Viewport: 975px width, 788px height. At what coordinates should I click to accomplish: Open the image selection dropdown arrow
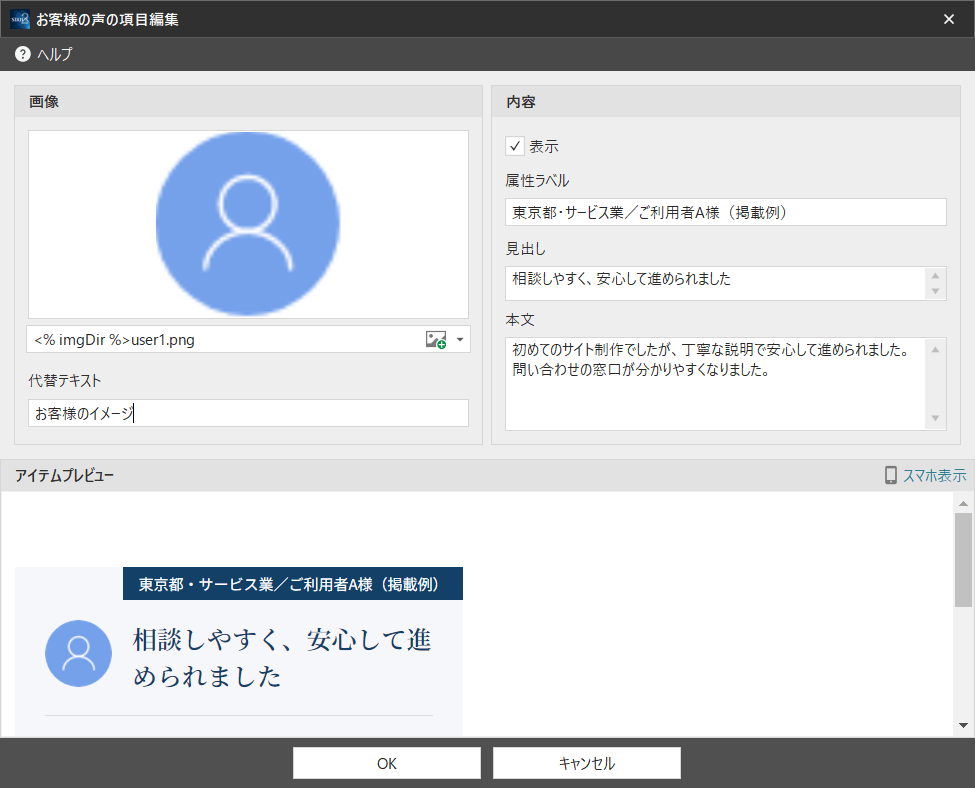click(460, 340)
